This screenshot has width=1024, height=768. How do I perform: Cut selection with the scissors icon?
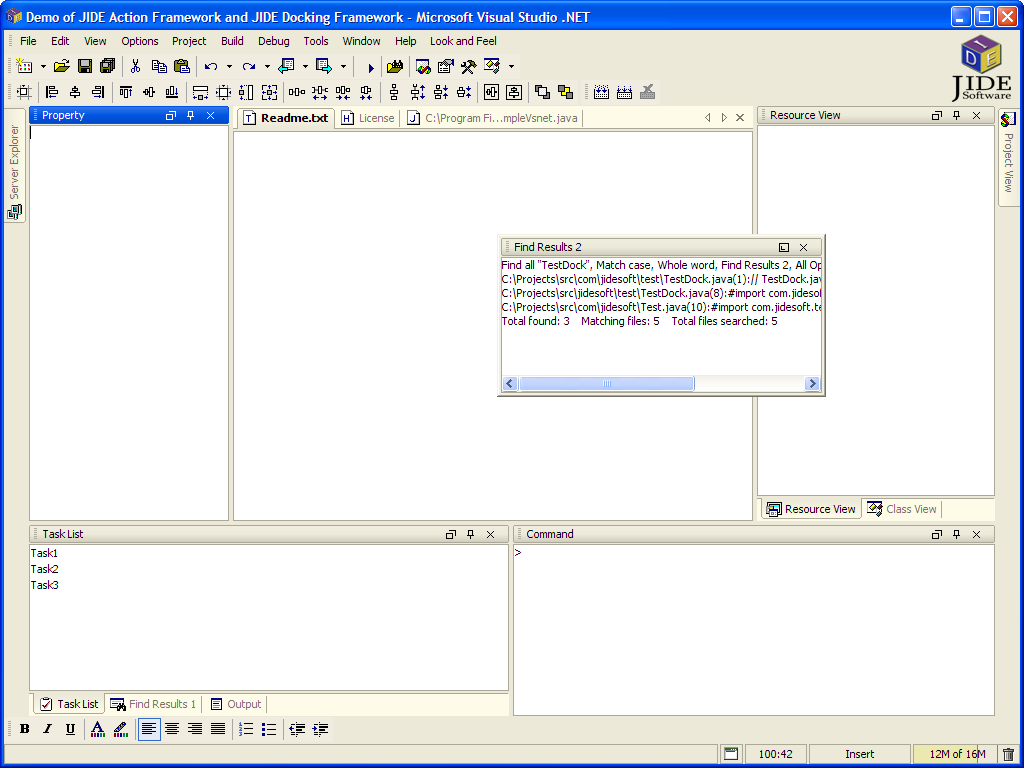[135, 66]
